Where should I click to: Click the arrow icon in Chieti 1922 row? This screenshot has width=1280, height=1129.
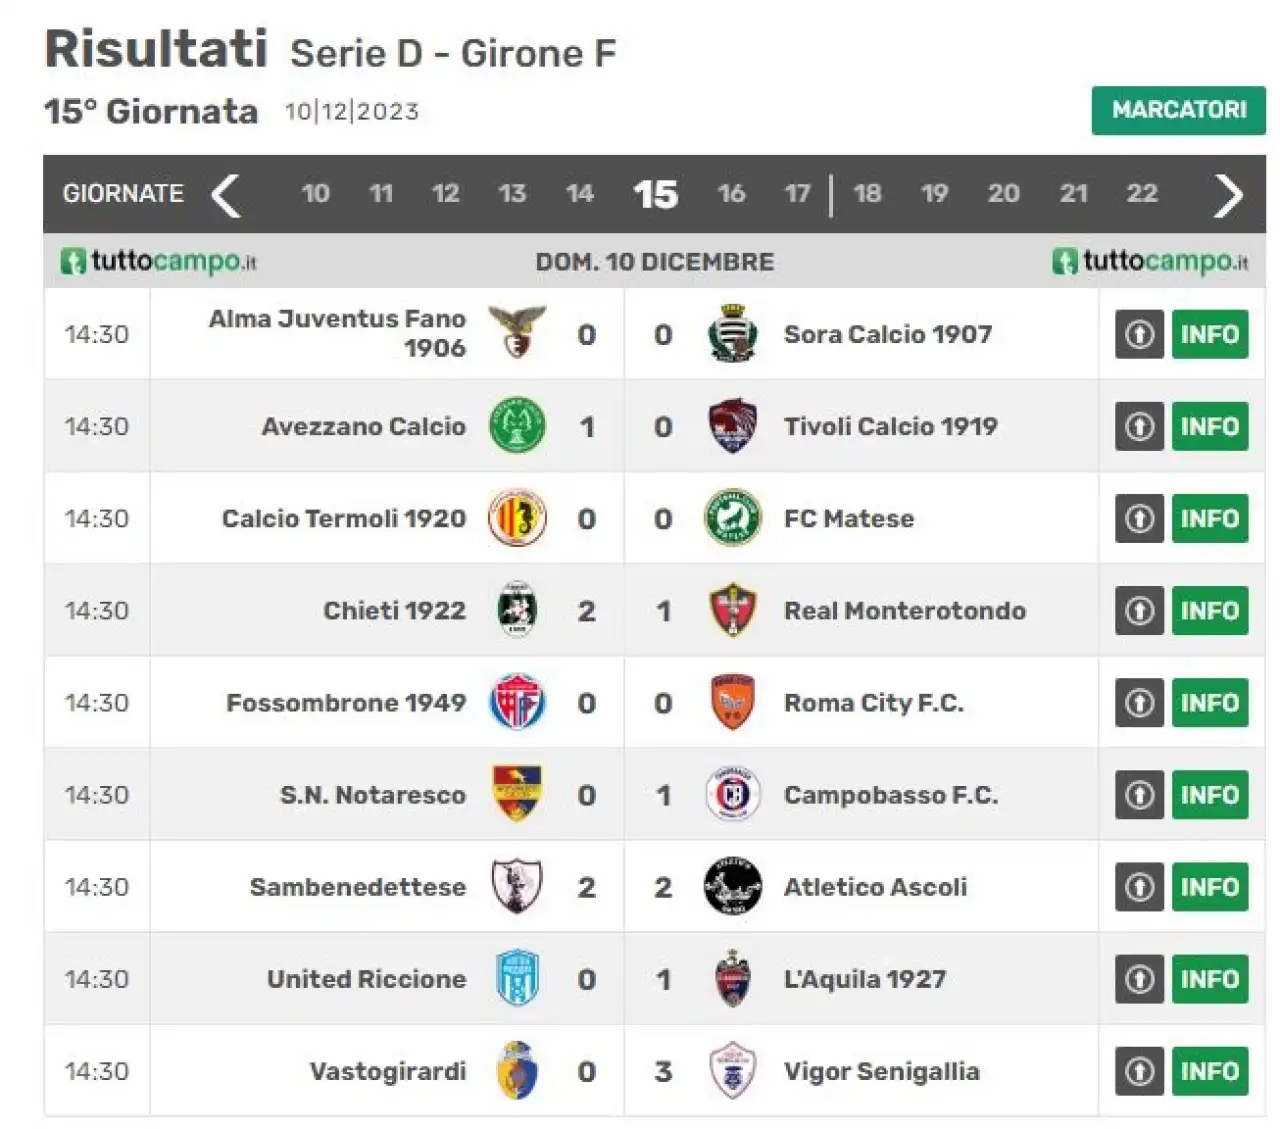(1139, 610)
